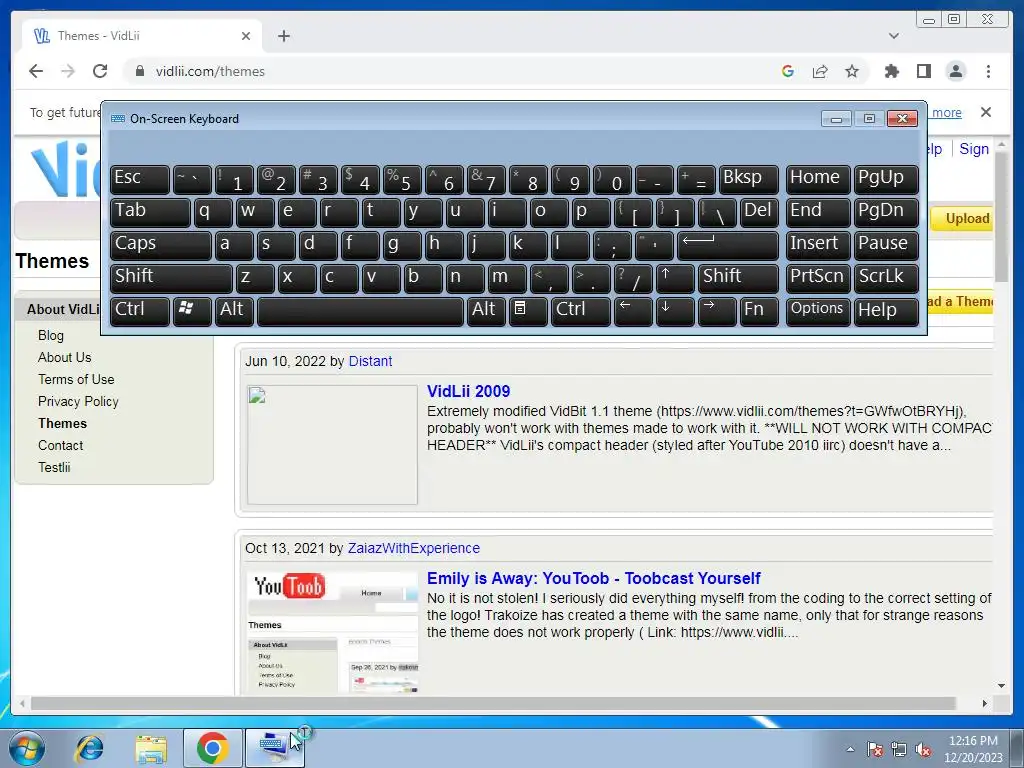The image size is (1024, 768).
Task: Dismiss the Chrome update notification bar
Action: (x=986, y=112)
